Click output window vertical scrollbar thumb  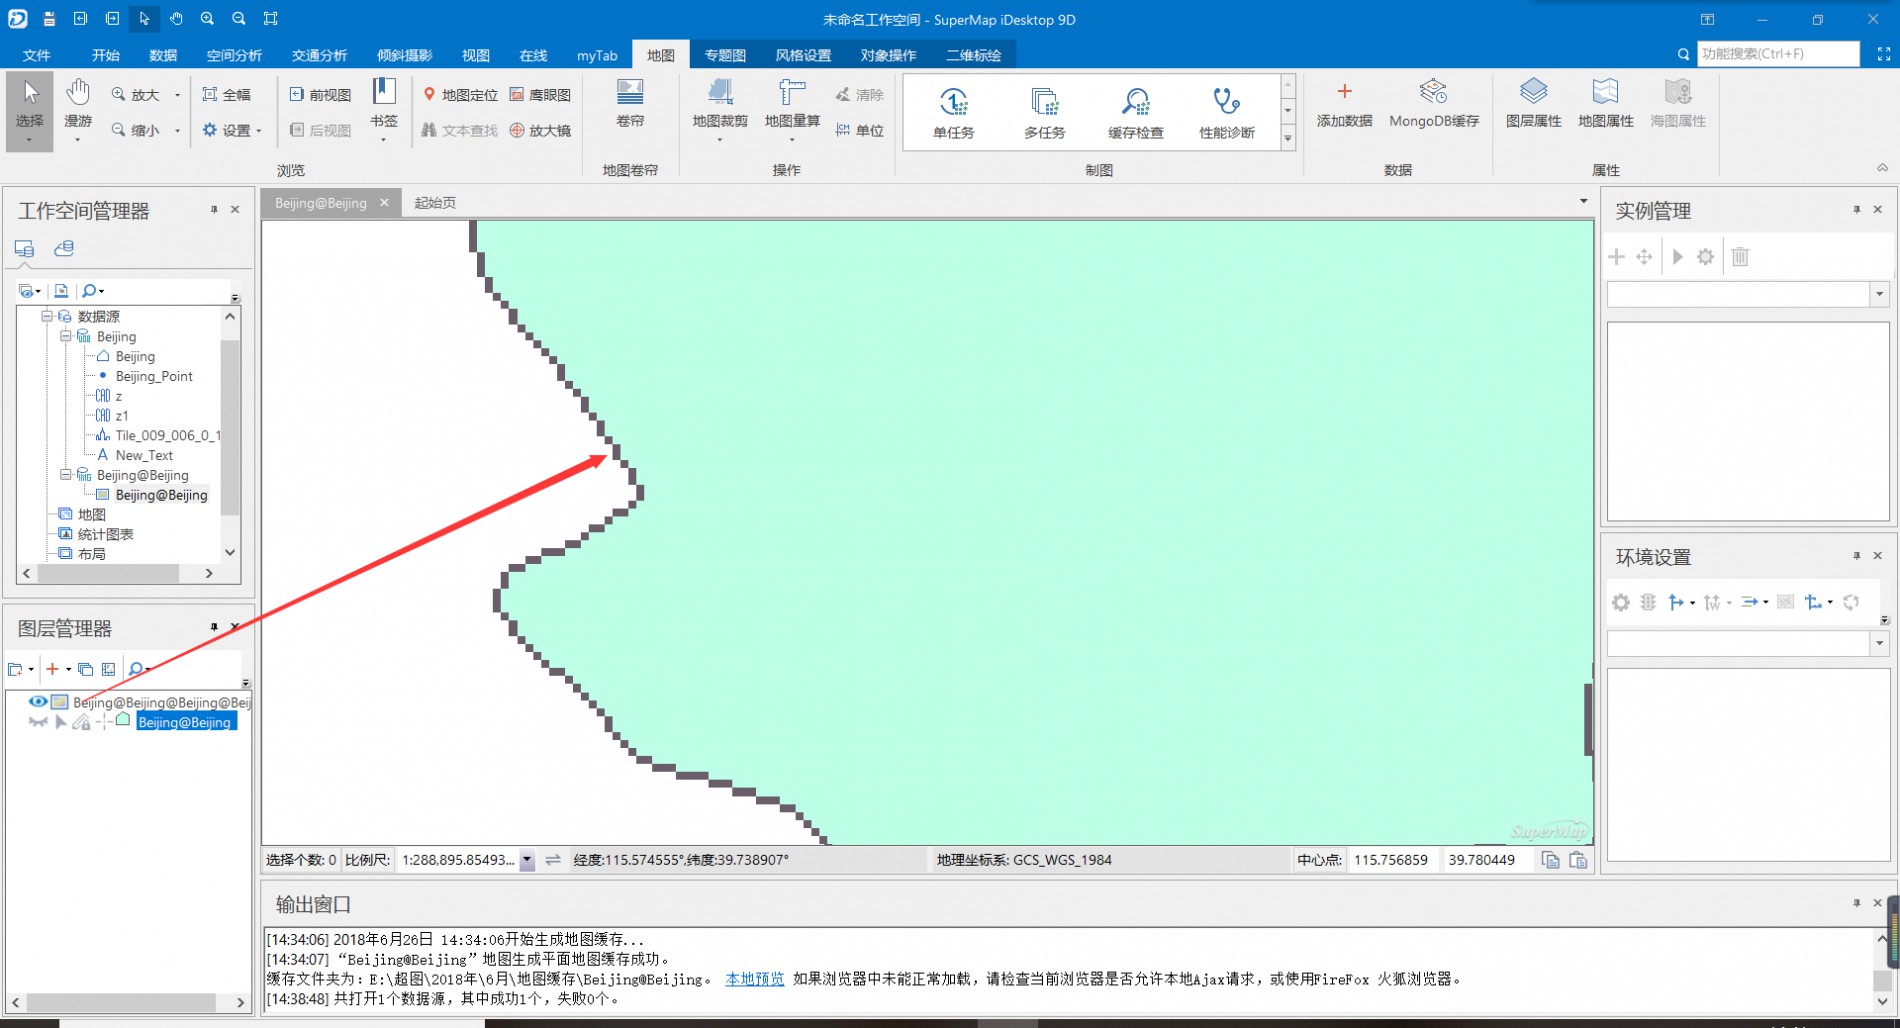1882,980
